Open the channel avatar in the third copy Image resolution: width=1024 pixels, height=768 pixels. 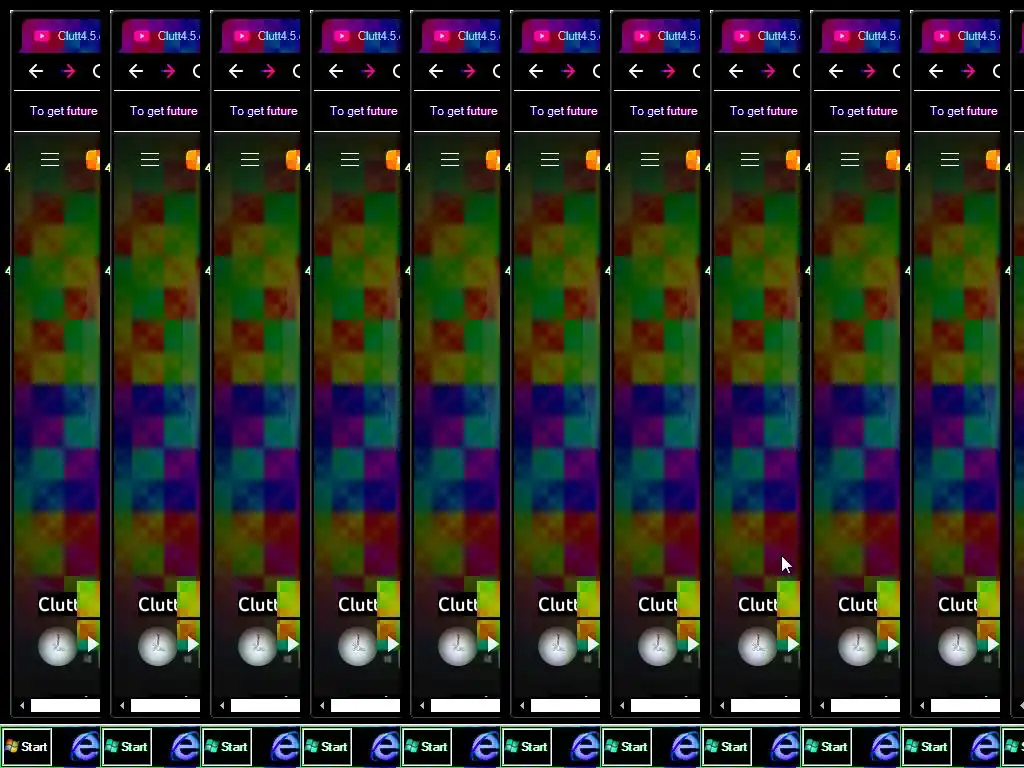click(x=257, y=647)
